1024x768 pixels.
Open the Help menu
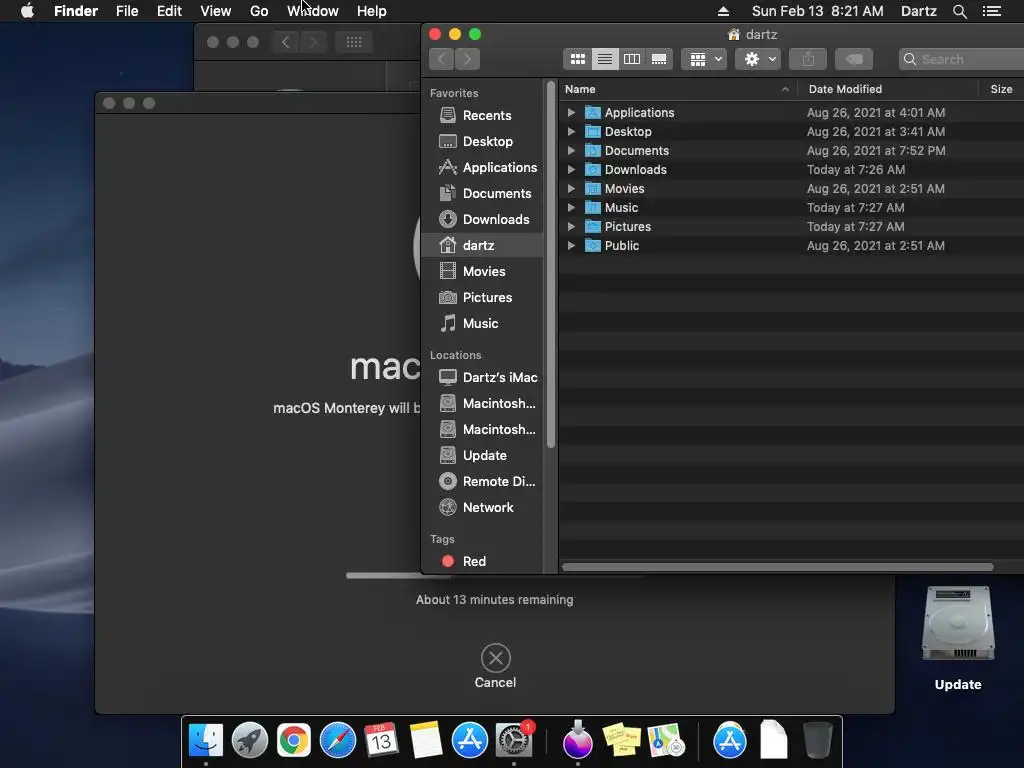point(372,11)
